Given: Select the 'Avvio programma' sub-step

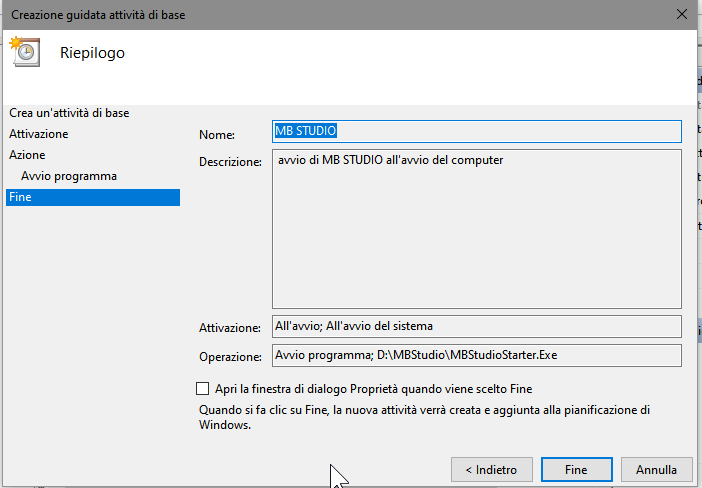Looking at the screenshot, I should (68, 176).
